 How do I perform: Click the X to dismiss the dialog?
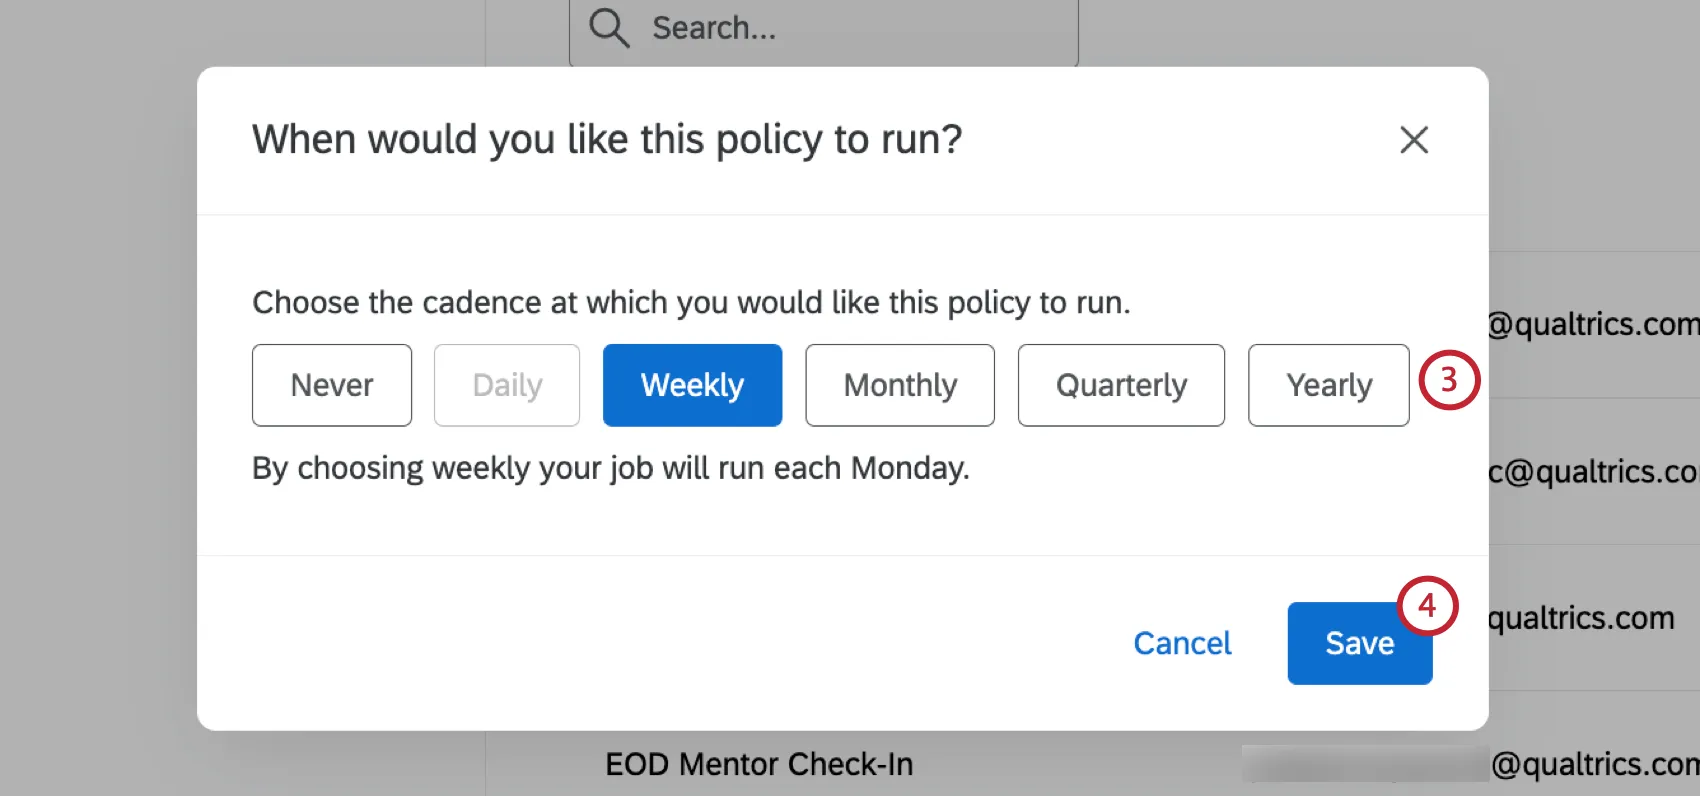[x=1413, y=140]
